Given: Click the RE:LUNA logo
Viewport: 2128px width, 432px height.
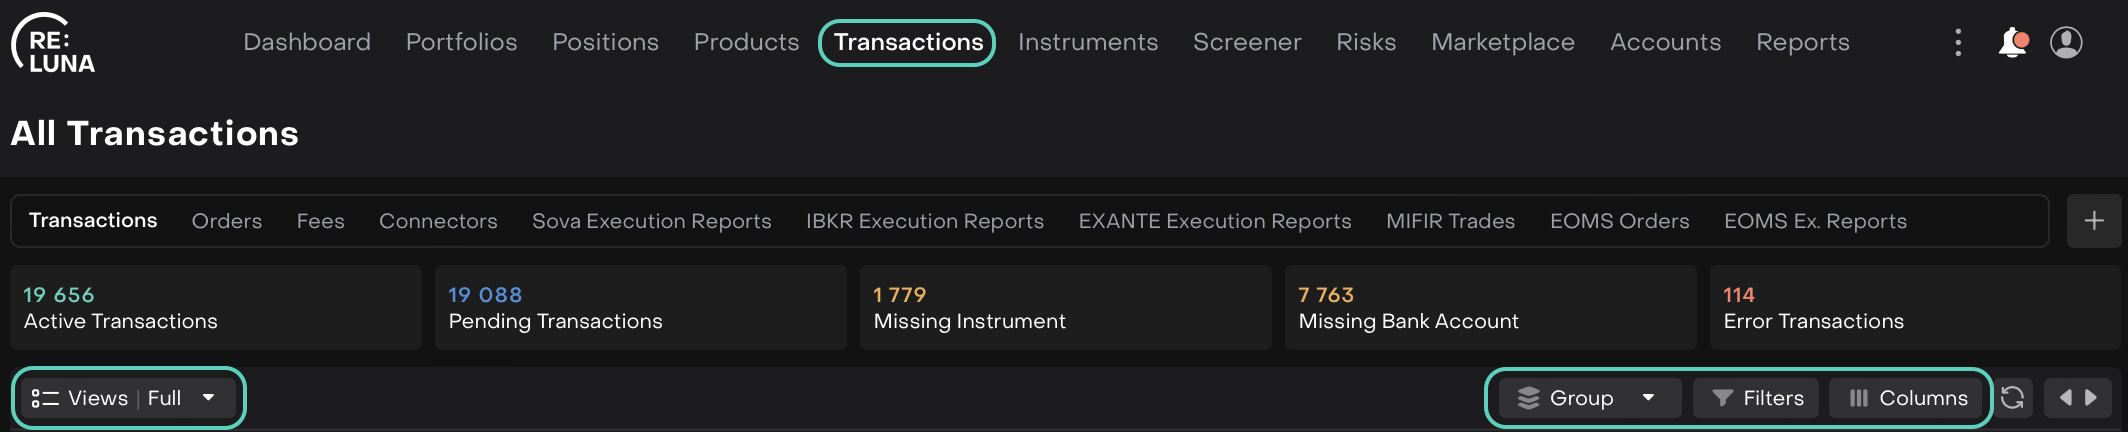Looking at the screenshot, I should pyautogui.click(x=53, y=45).
